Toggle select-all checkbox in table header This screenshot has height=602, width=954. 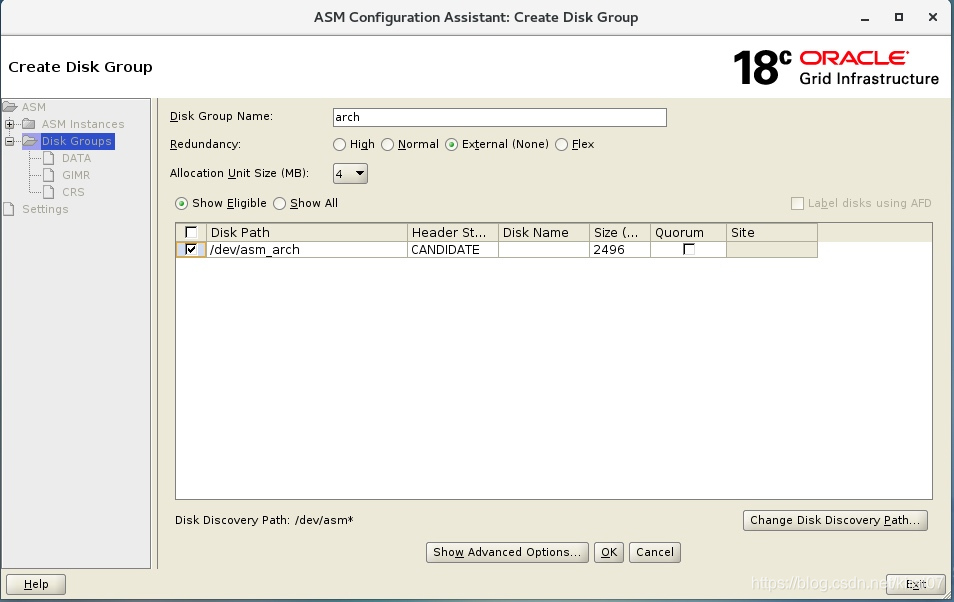[x=191, y=233]
